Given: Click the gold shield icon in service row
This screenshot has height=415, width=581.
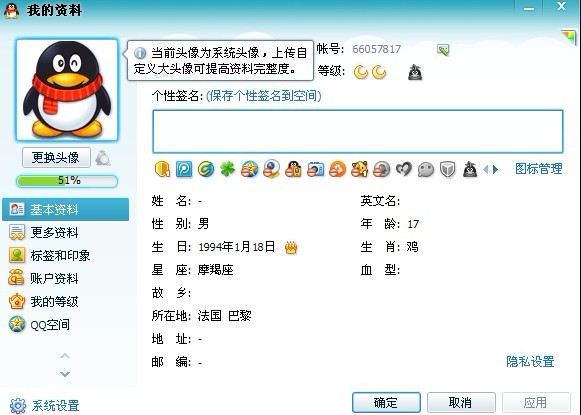Looking at the screenshot, I should tap(162, 170).
